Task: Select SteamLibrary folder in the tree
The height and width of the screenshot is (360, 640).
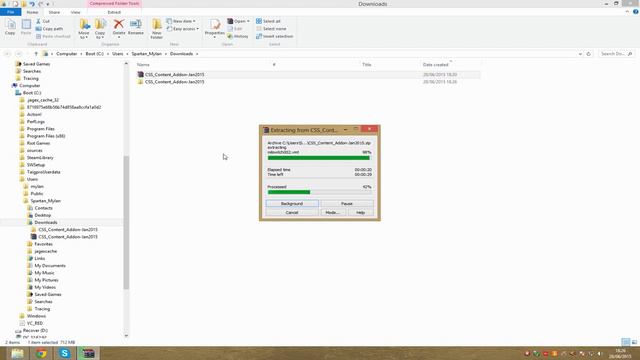Action: click(40, 158)
